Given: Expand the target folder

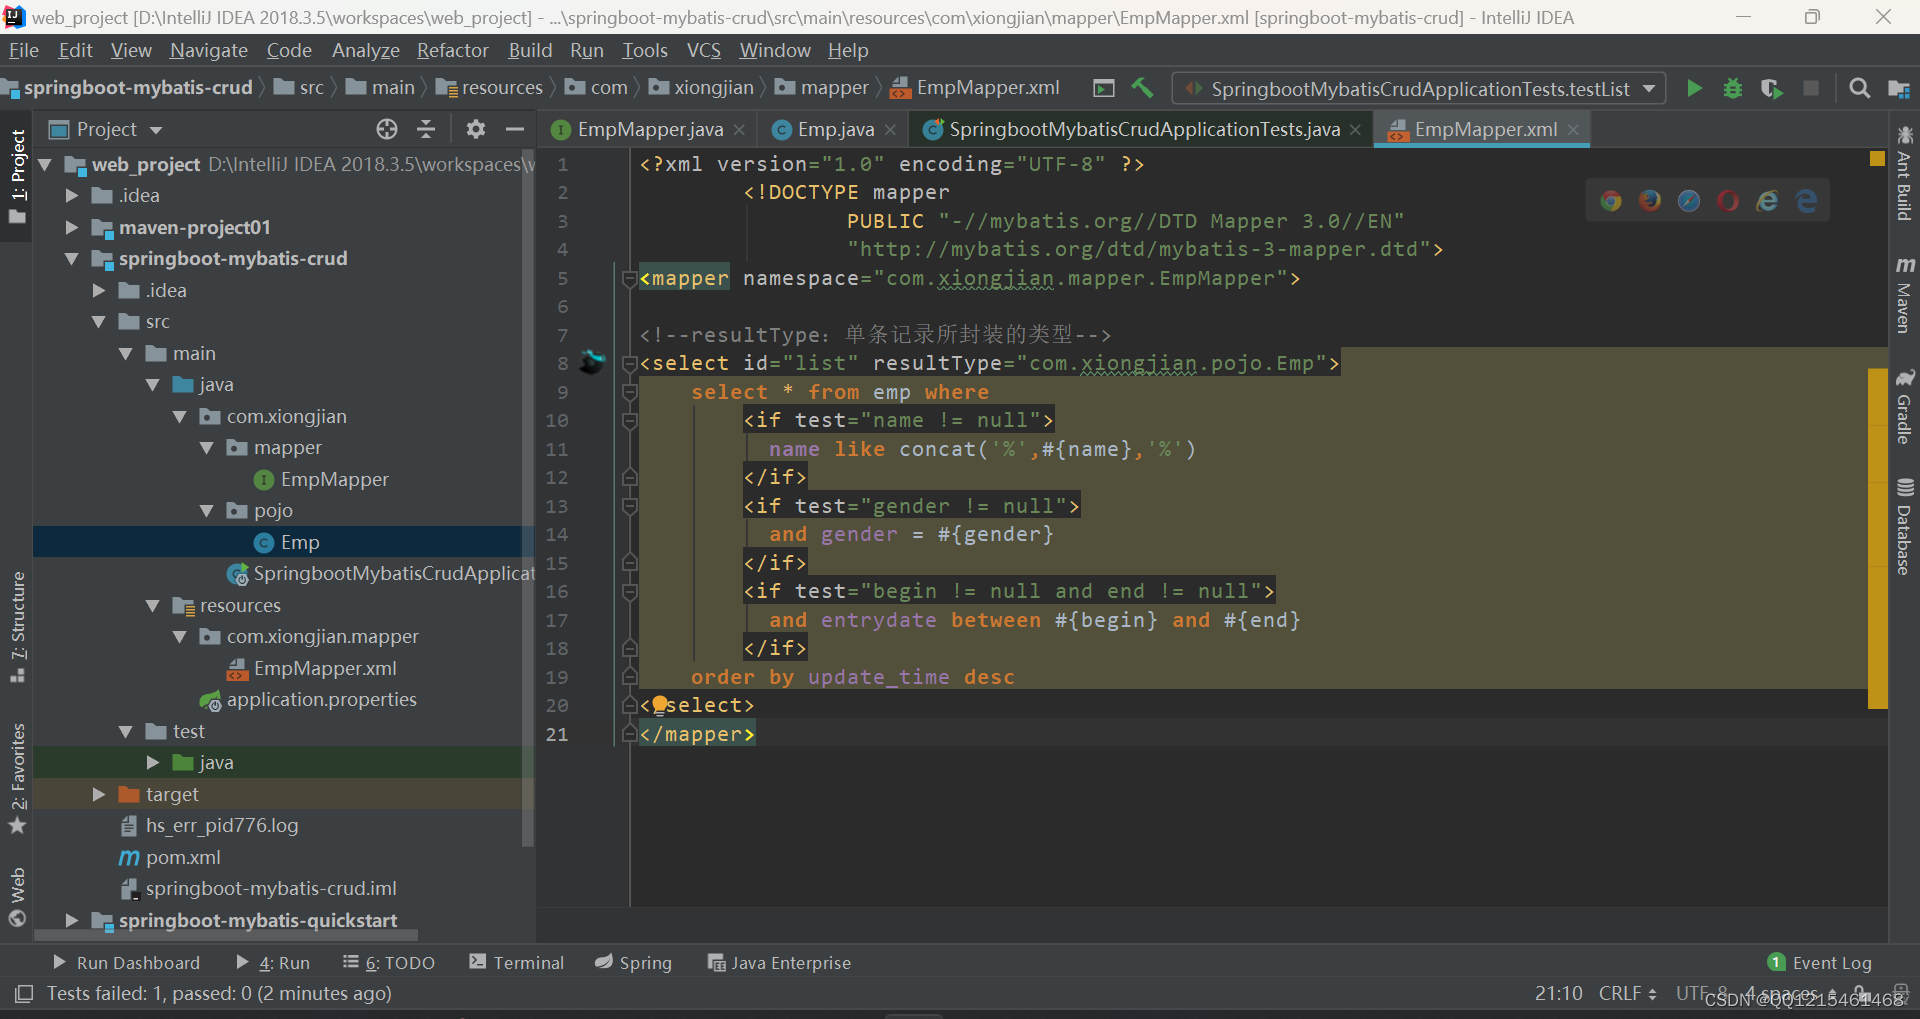Looking at the screenshot, I should pos(98,794).
